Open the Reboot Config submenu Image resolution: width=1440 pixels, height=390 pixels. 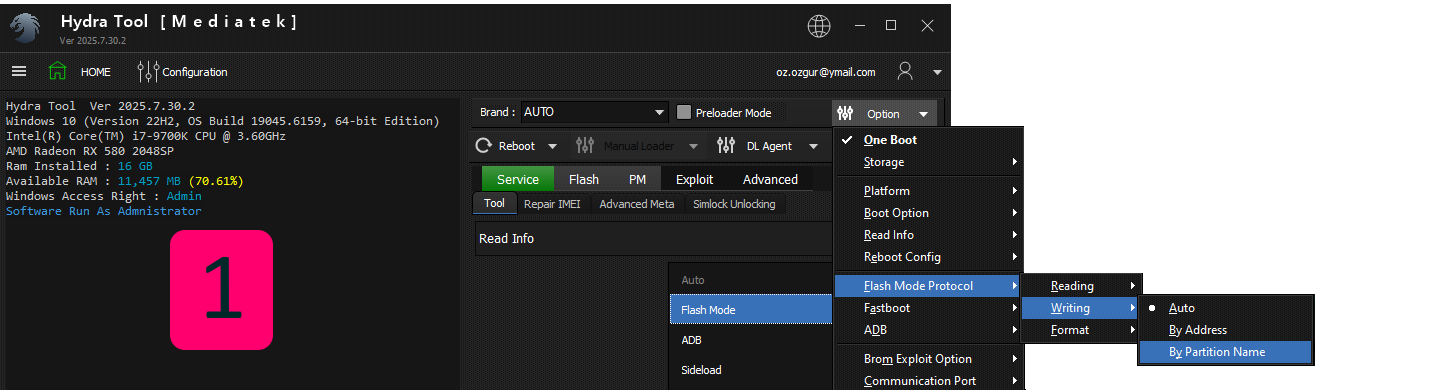click(929, 257)
